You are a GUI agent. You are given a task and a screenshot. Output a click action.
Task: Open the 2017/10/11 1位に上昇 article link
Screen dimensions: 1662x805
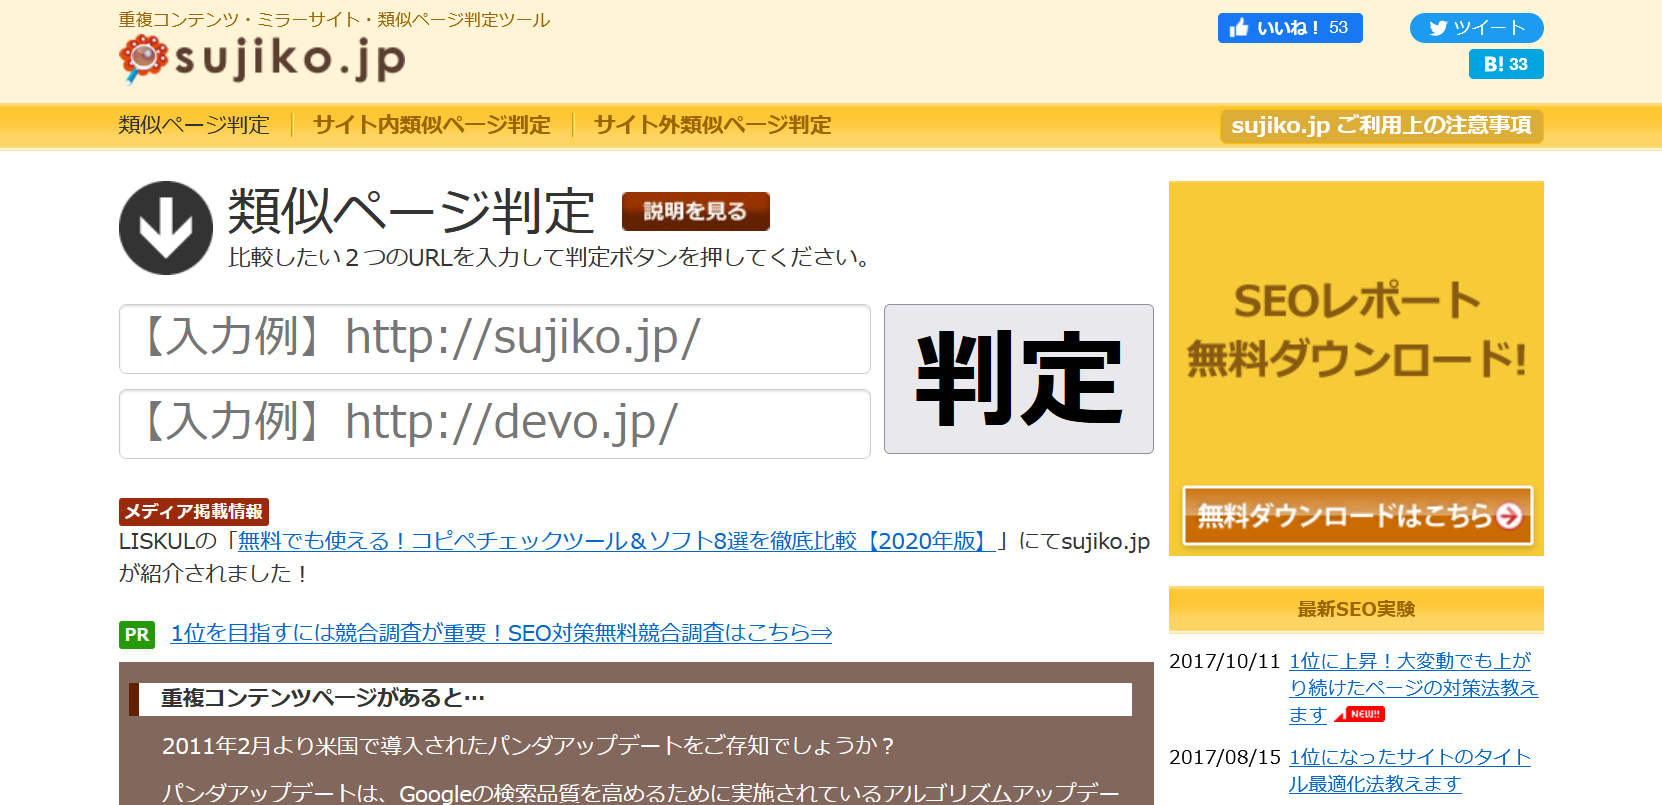1413,688
